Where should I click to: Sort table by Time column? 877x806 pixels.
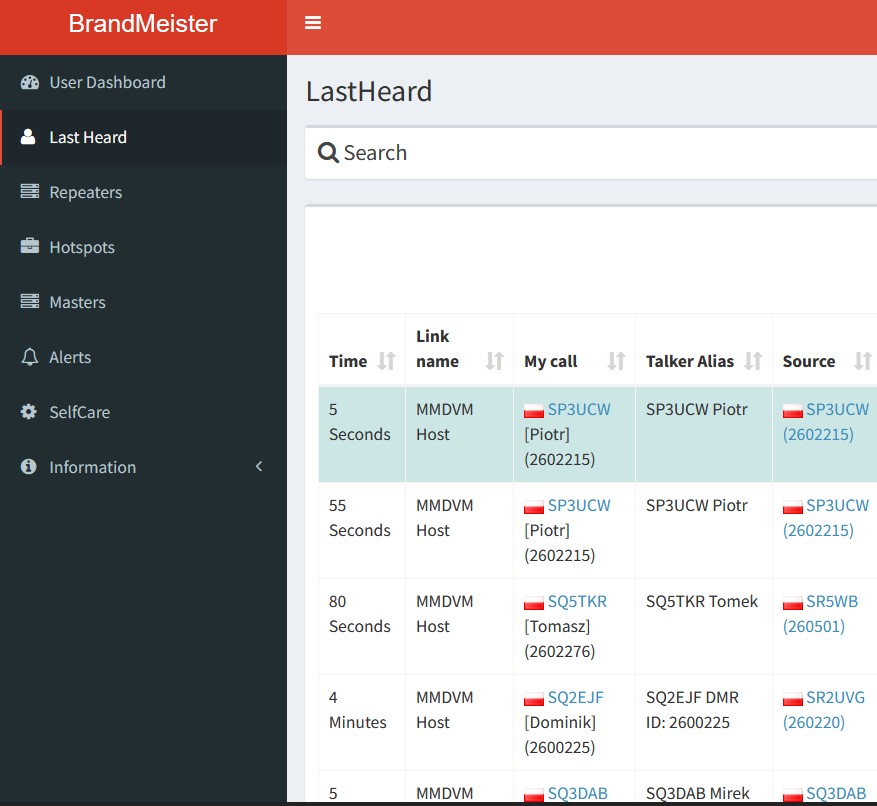point(386,361)
